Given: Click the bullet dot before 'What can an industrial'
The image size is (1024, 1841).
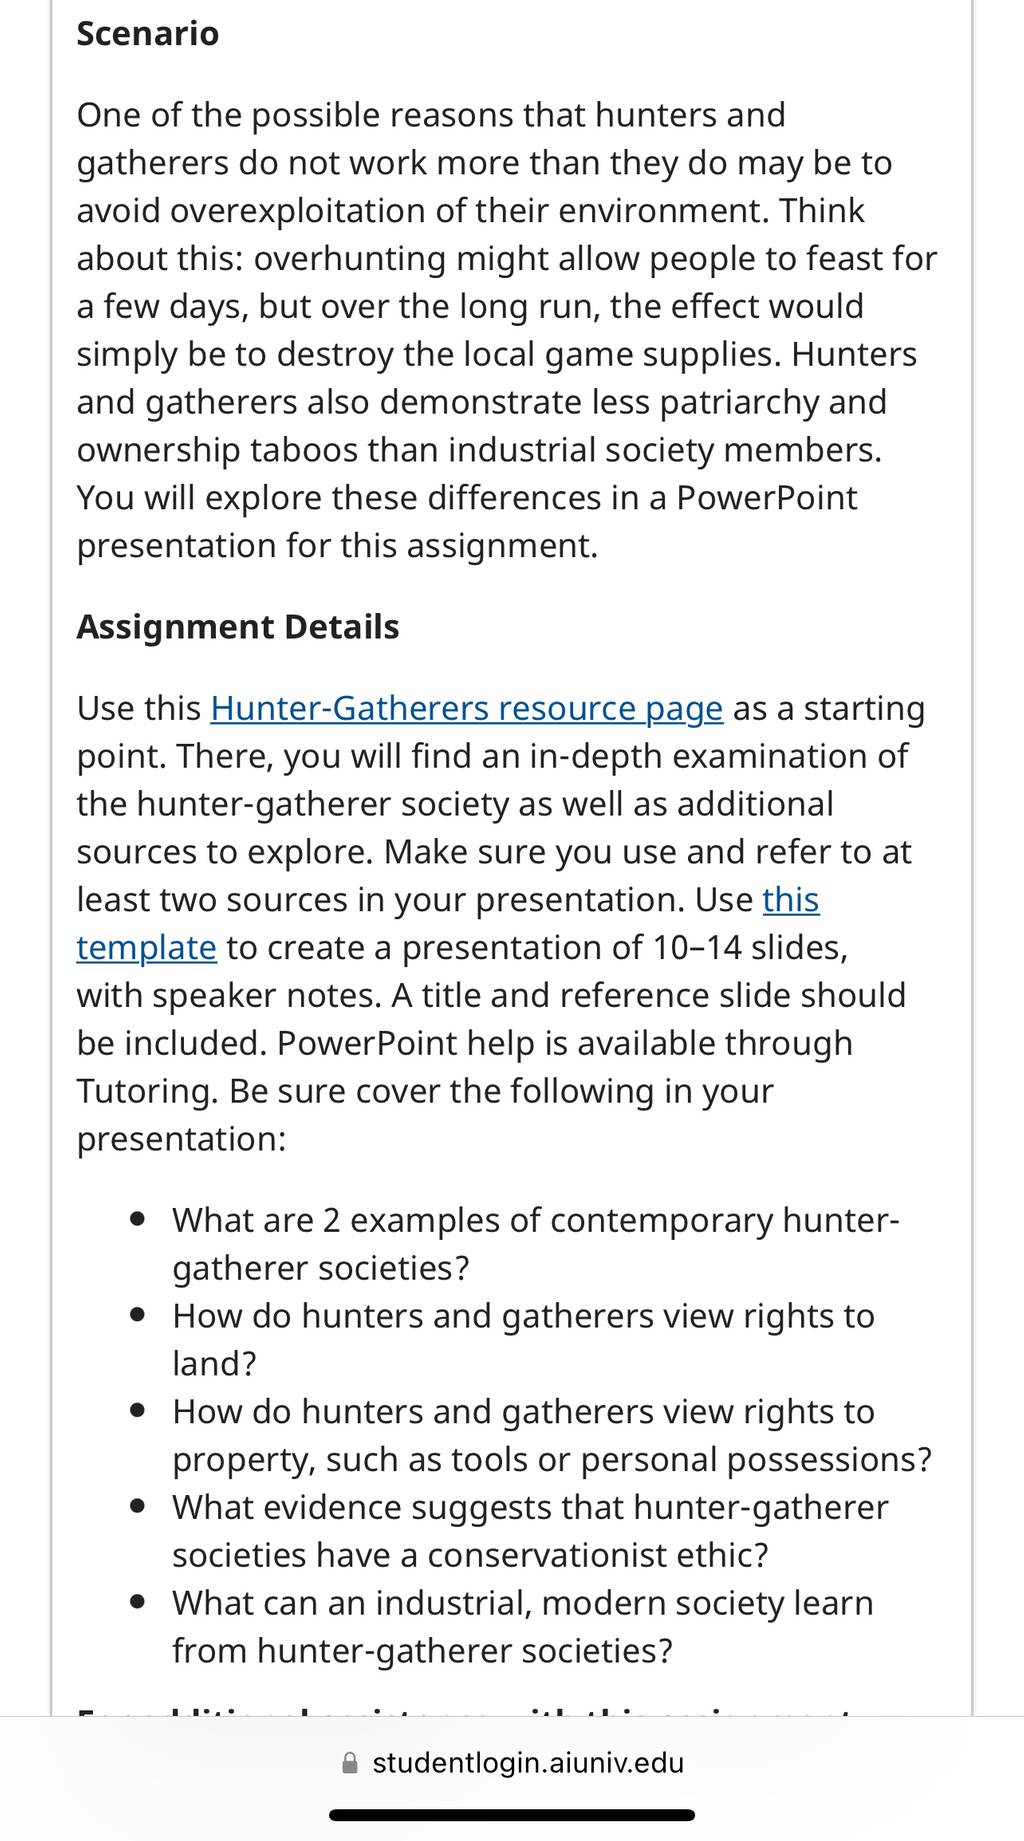Looking at the screenshot, I should coord(139,1603).
